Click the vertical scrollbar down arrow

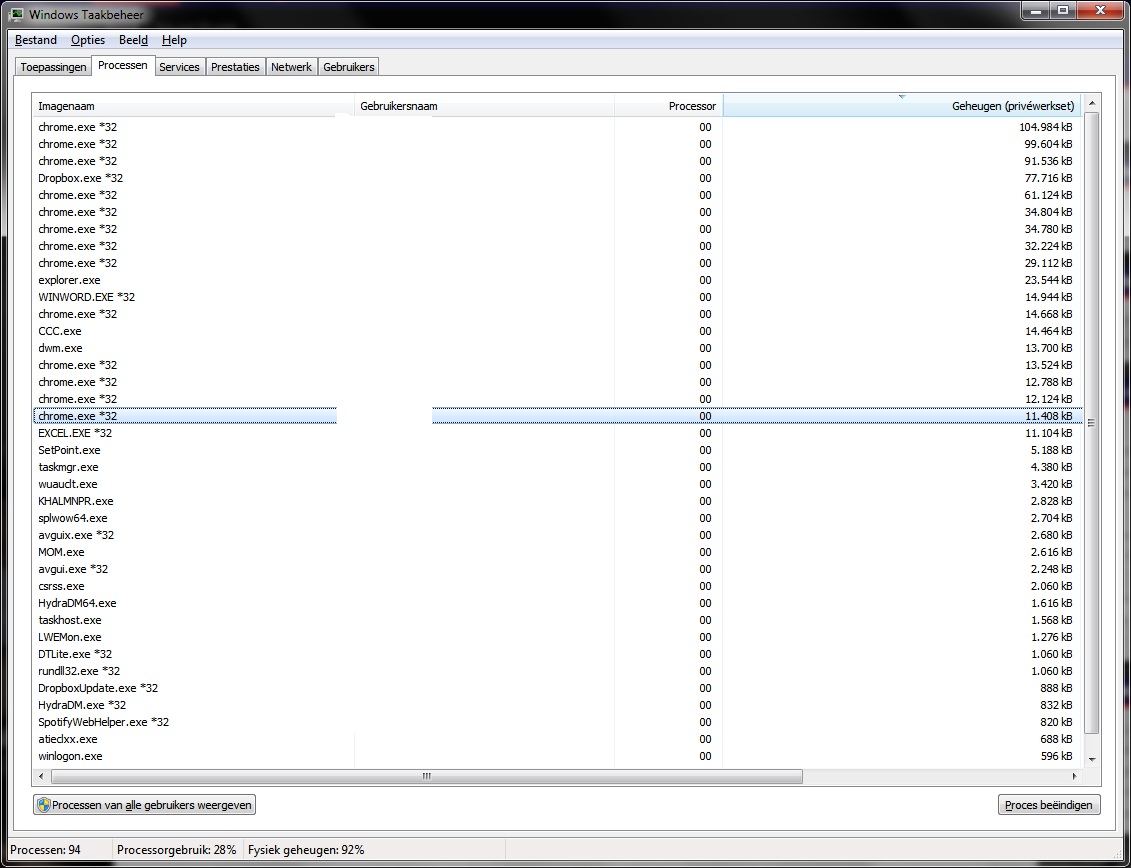[x=1092, y=759]
